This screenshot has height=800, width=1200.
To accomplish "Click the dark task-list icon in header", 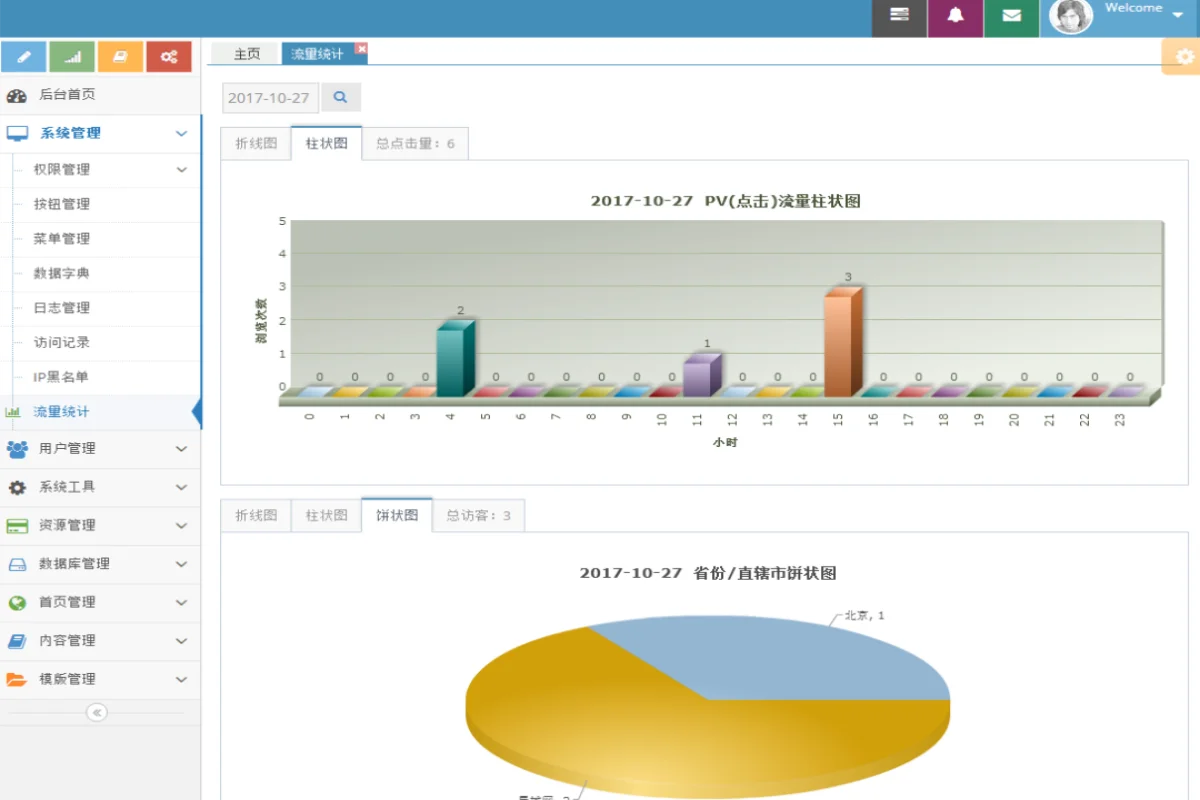I will click(899, 16).
